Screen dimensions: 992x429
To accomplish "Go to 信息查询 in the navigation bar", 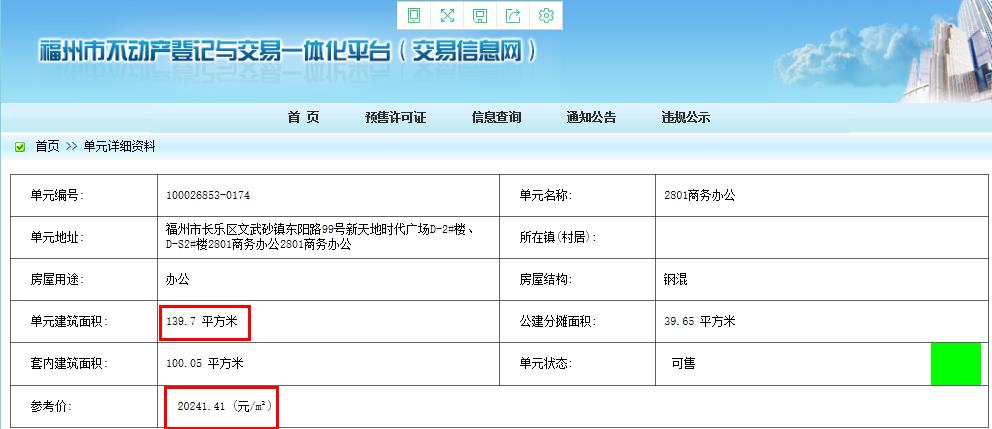I will coord(497,117).
